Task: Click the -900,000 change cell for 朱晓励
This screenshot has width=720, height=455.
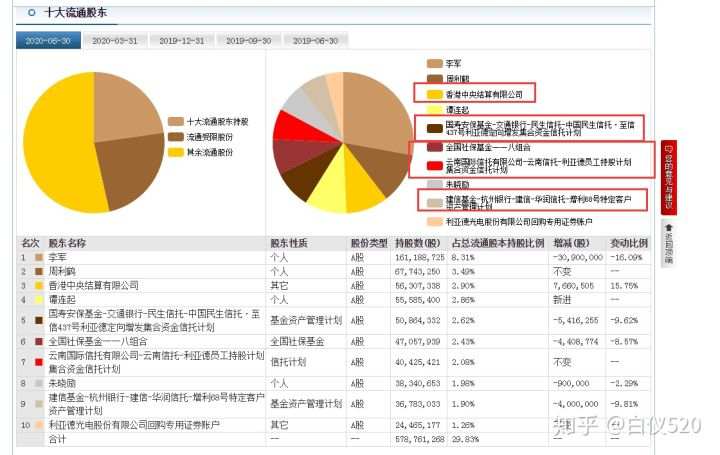Action: (x=571, y=383)
